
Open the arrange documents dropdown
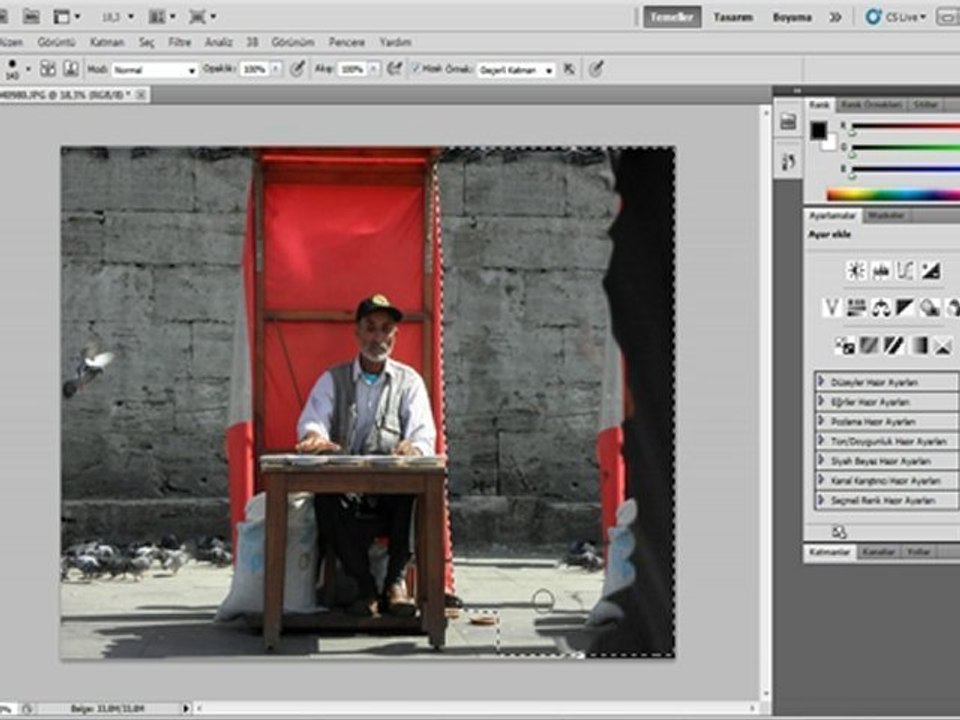click(162, 17)
